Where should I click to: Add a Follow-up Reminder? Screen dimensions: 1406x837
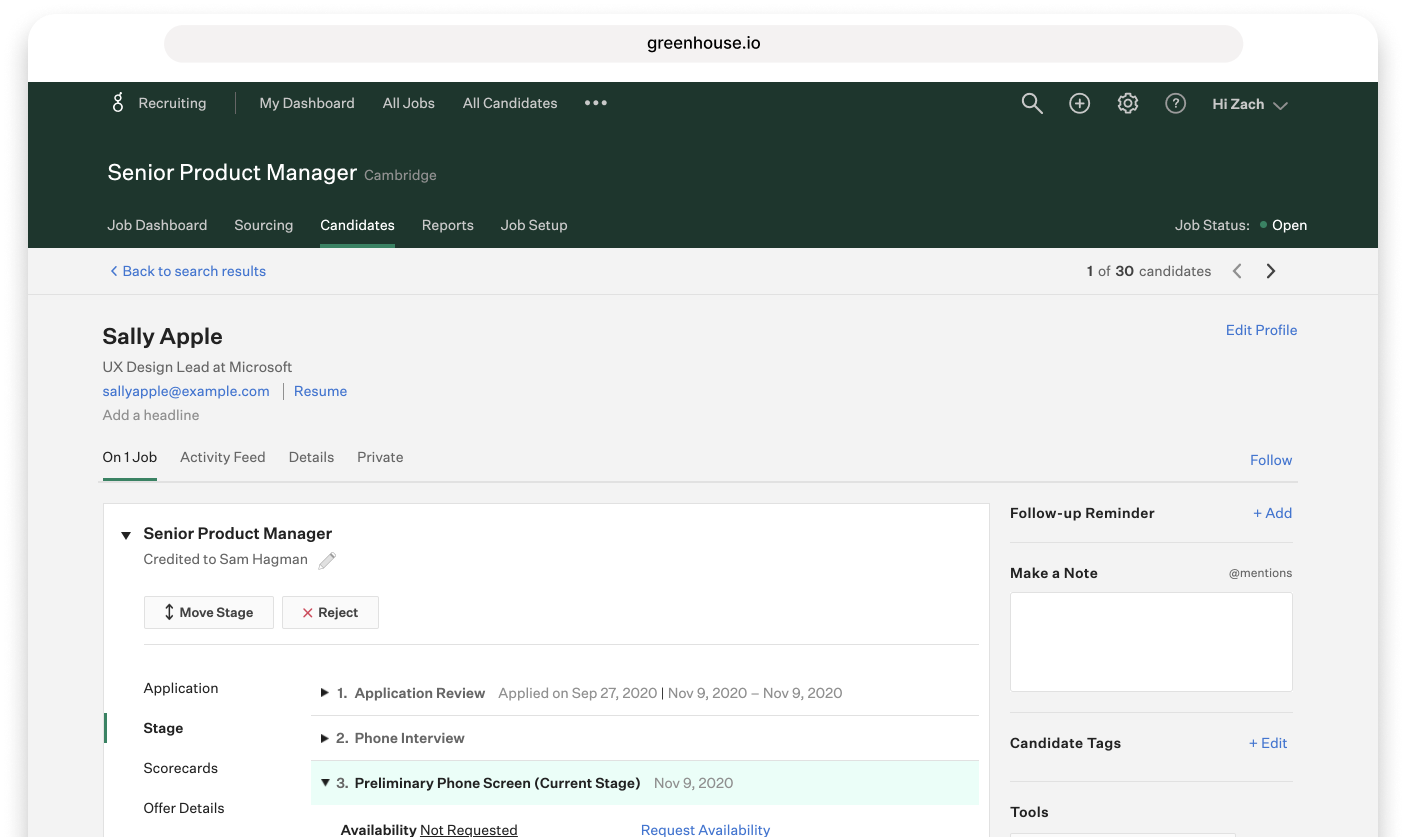pos(1272,513)
